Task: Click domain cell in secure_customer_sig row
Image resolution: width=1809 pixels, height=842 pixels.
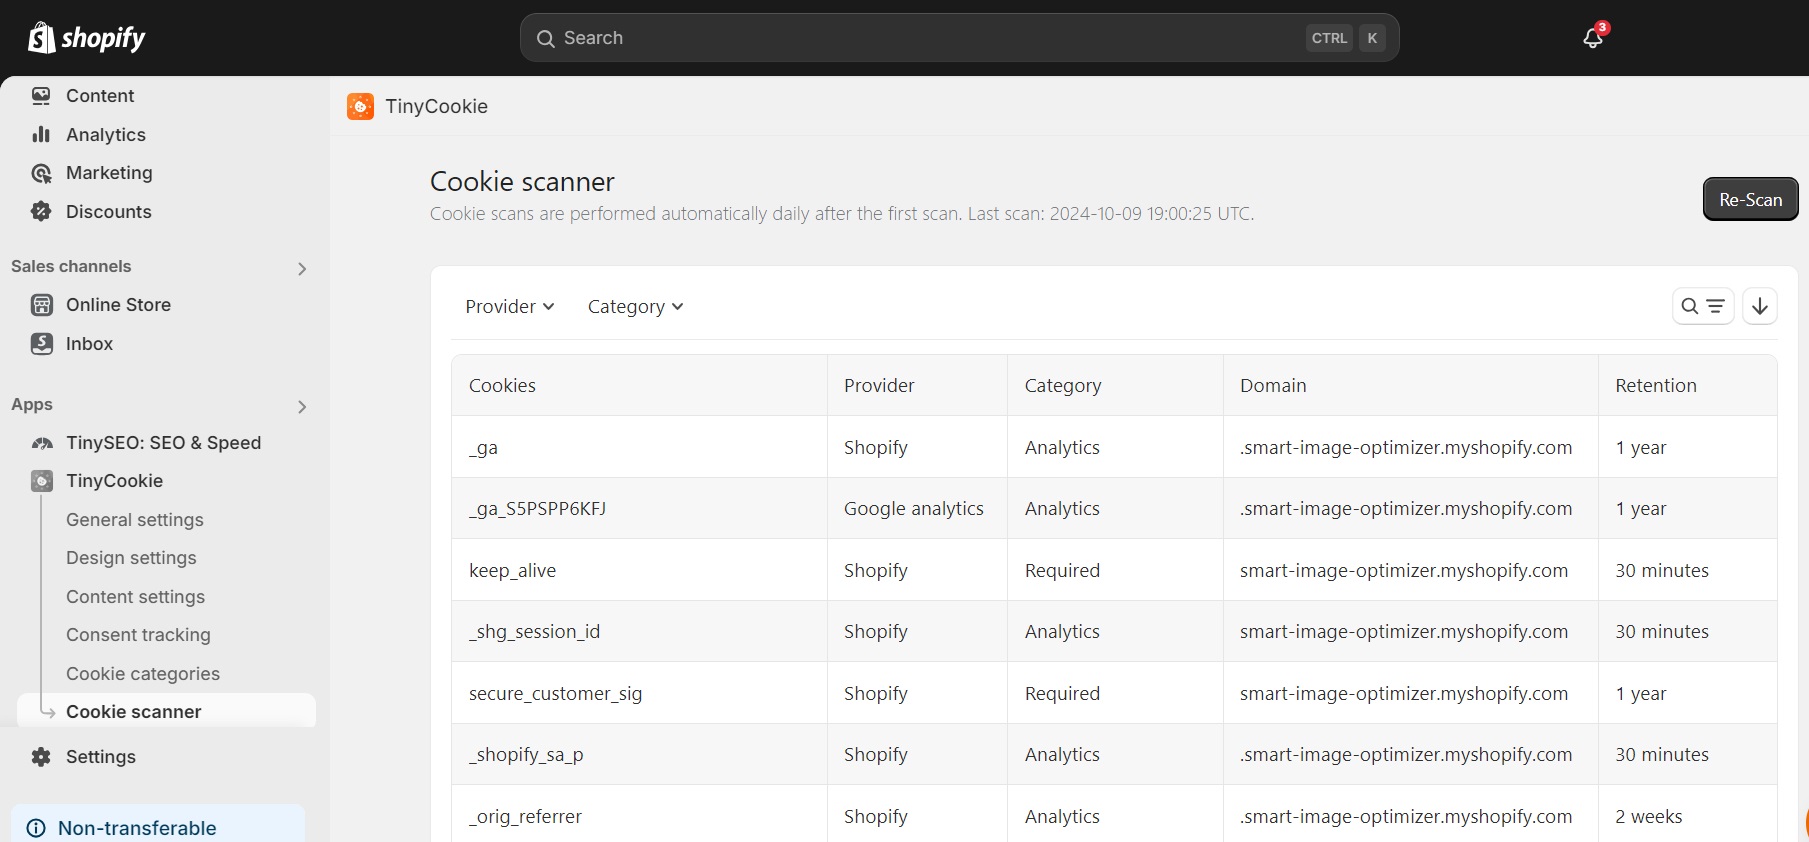Action: pyautogui.click(x=1411, y=693)
